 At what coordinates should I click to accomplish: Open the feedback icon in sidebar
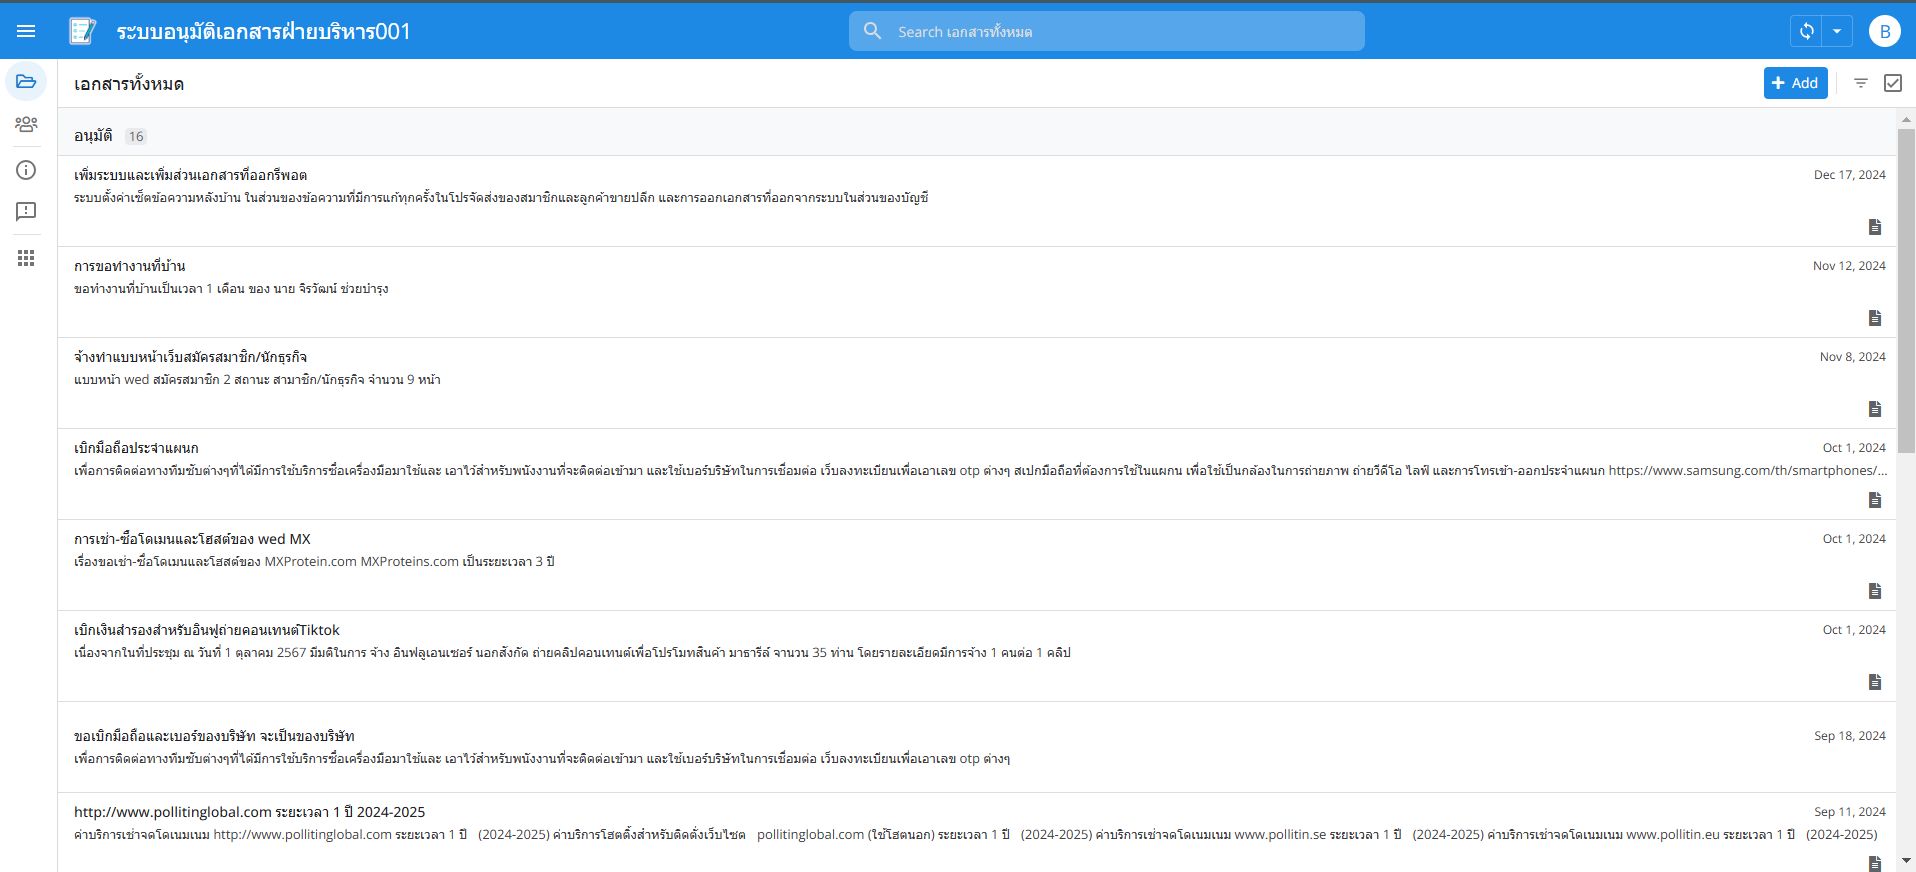pyautogui.click(x=26, y=211)
